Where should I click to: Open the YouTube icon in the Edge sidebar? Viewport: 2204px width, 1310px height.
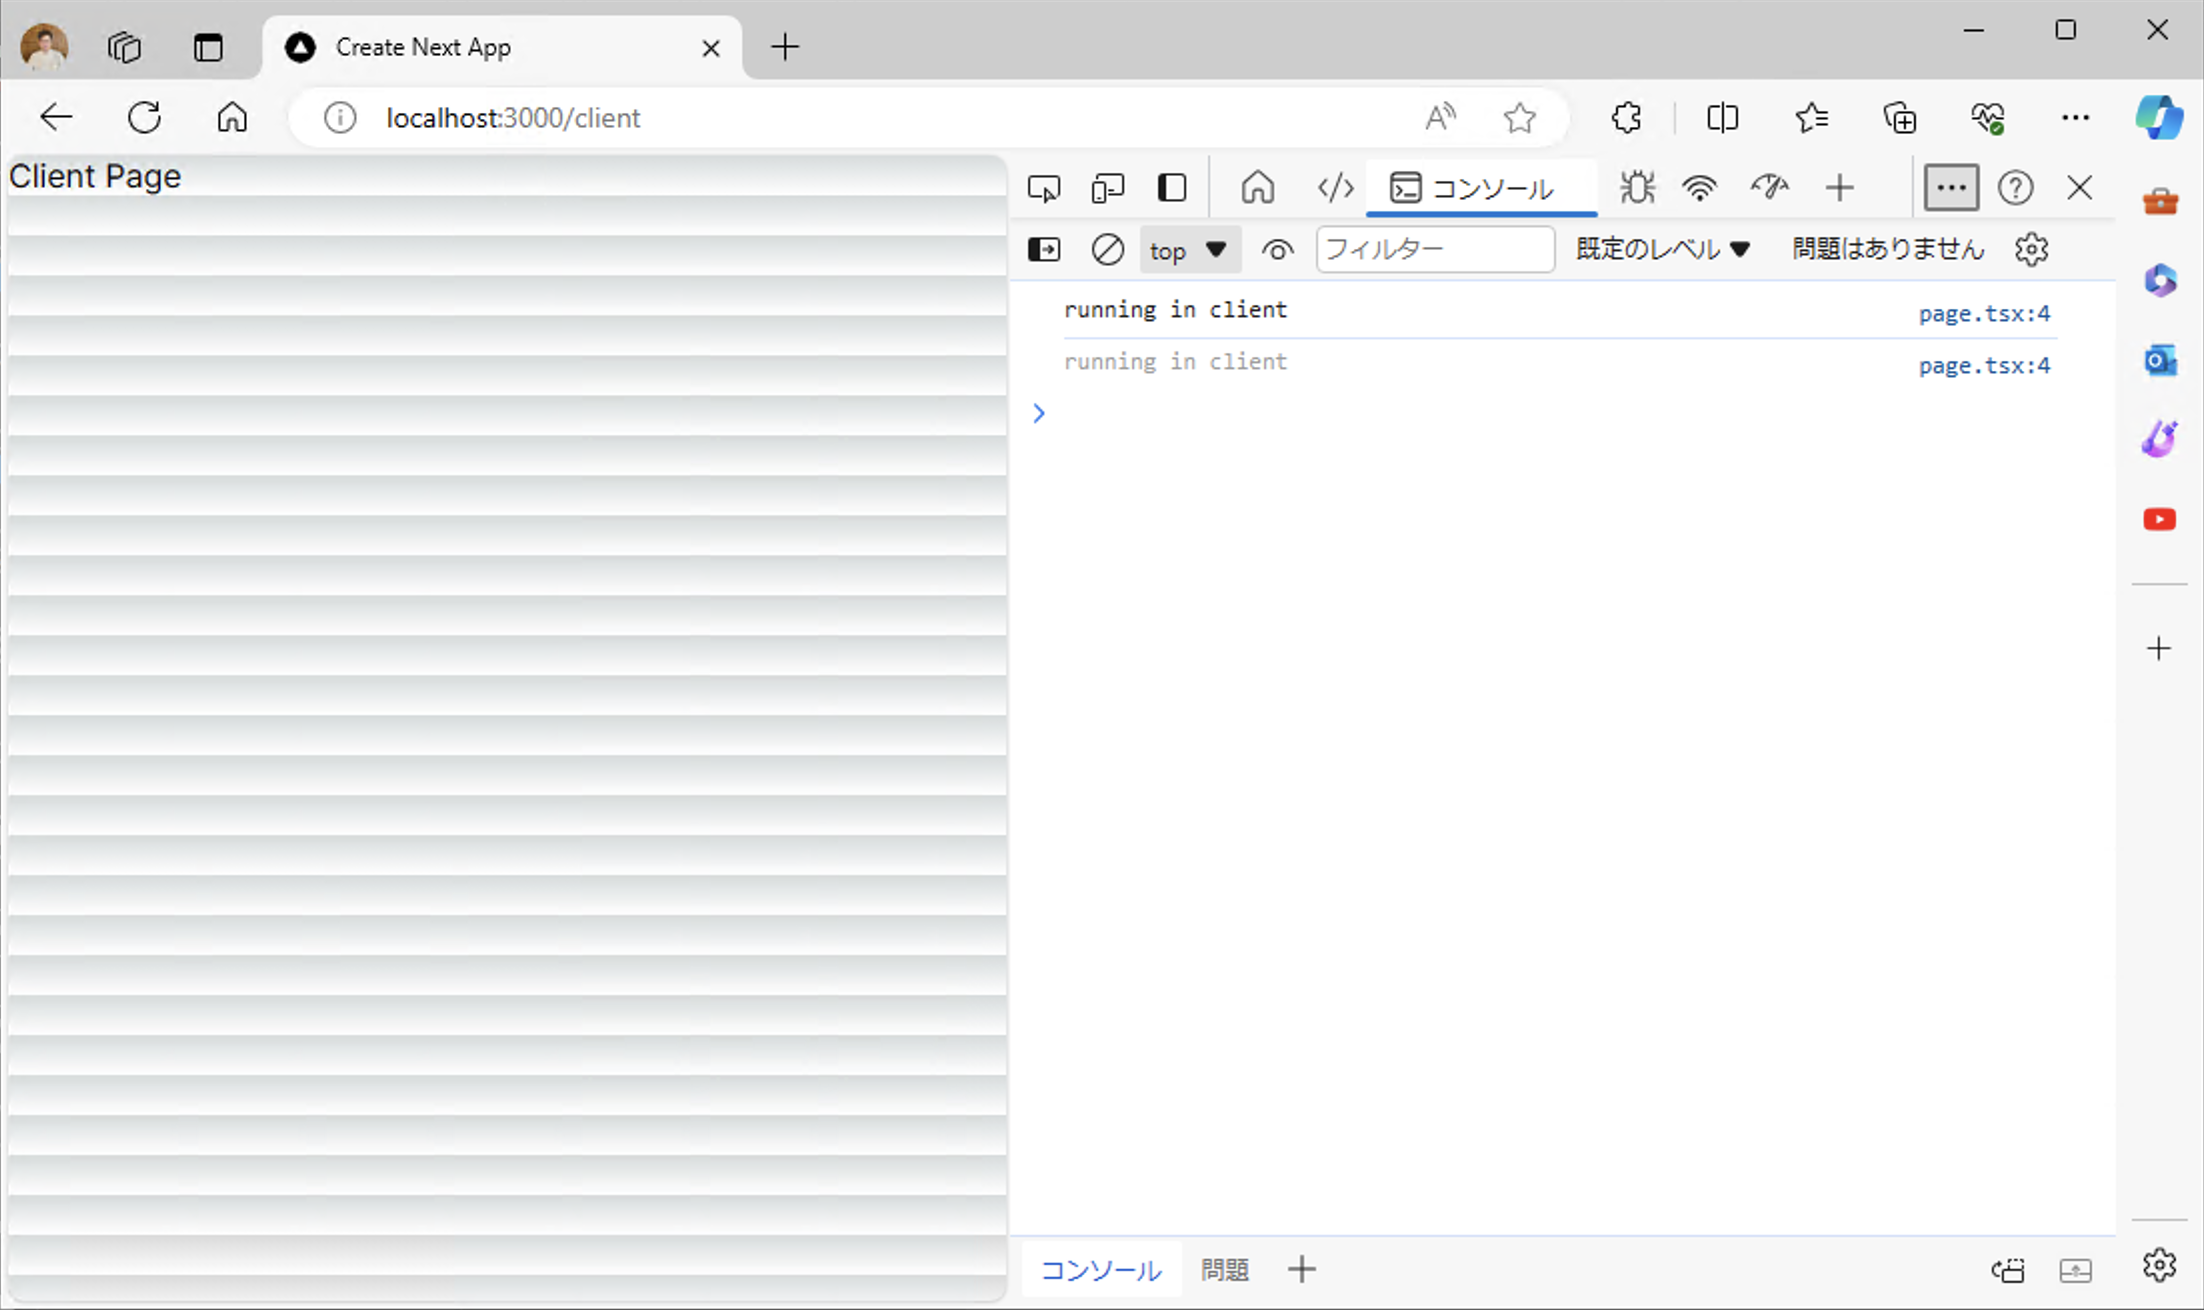(x=2159, y=519)
